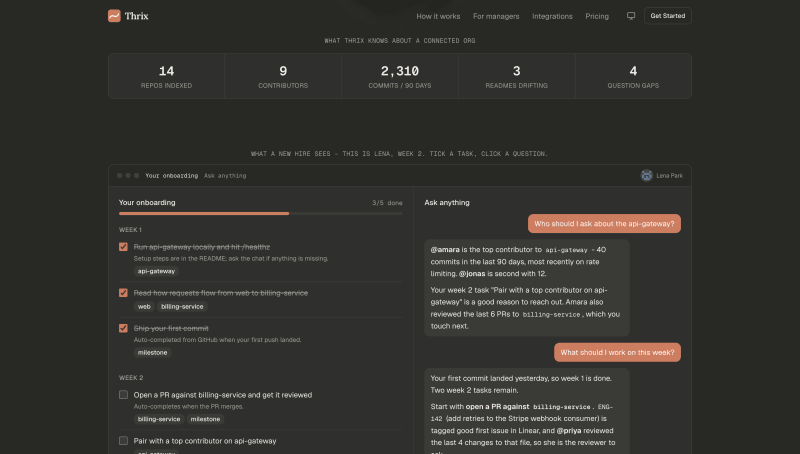Screen dimensions: 800x454
Task: Click api-gateway tag under first task
Action: tap(156, 271)
